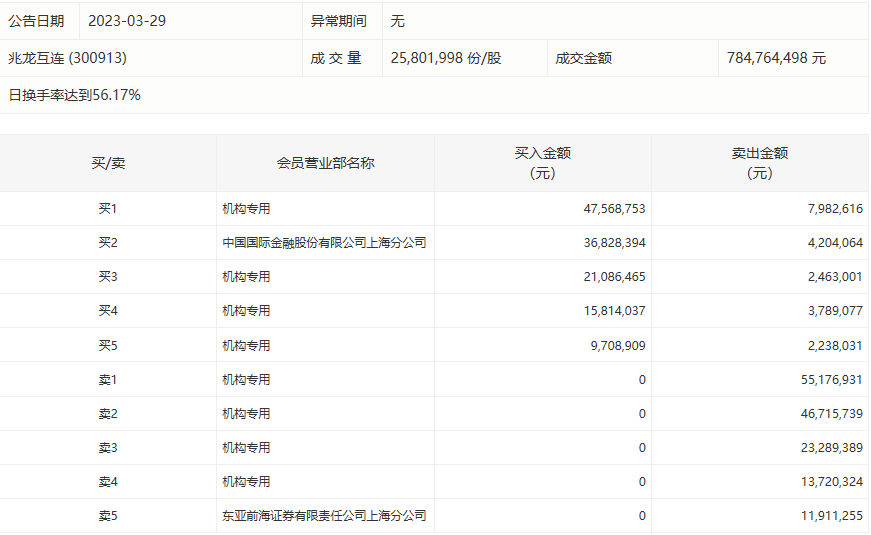871x535 pixels.
Task: Click the 异常期间 label
Action: tap(339, 21)
